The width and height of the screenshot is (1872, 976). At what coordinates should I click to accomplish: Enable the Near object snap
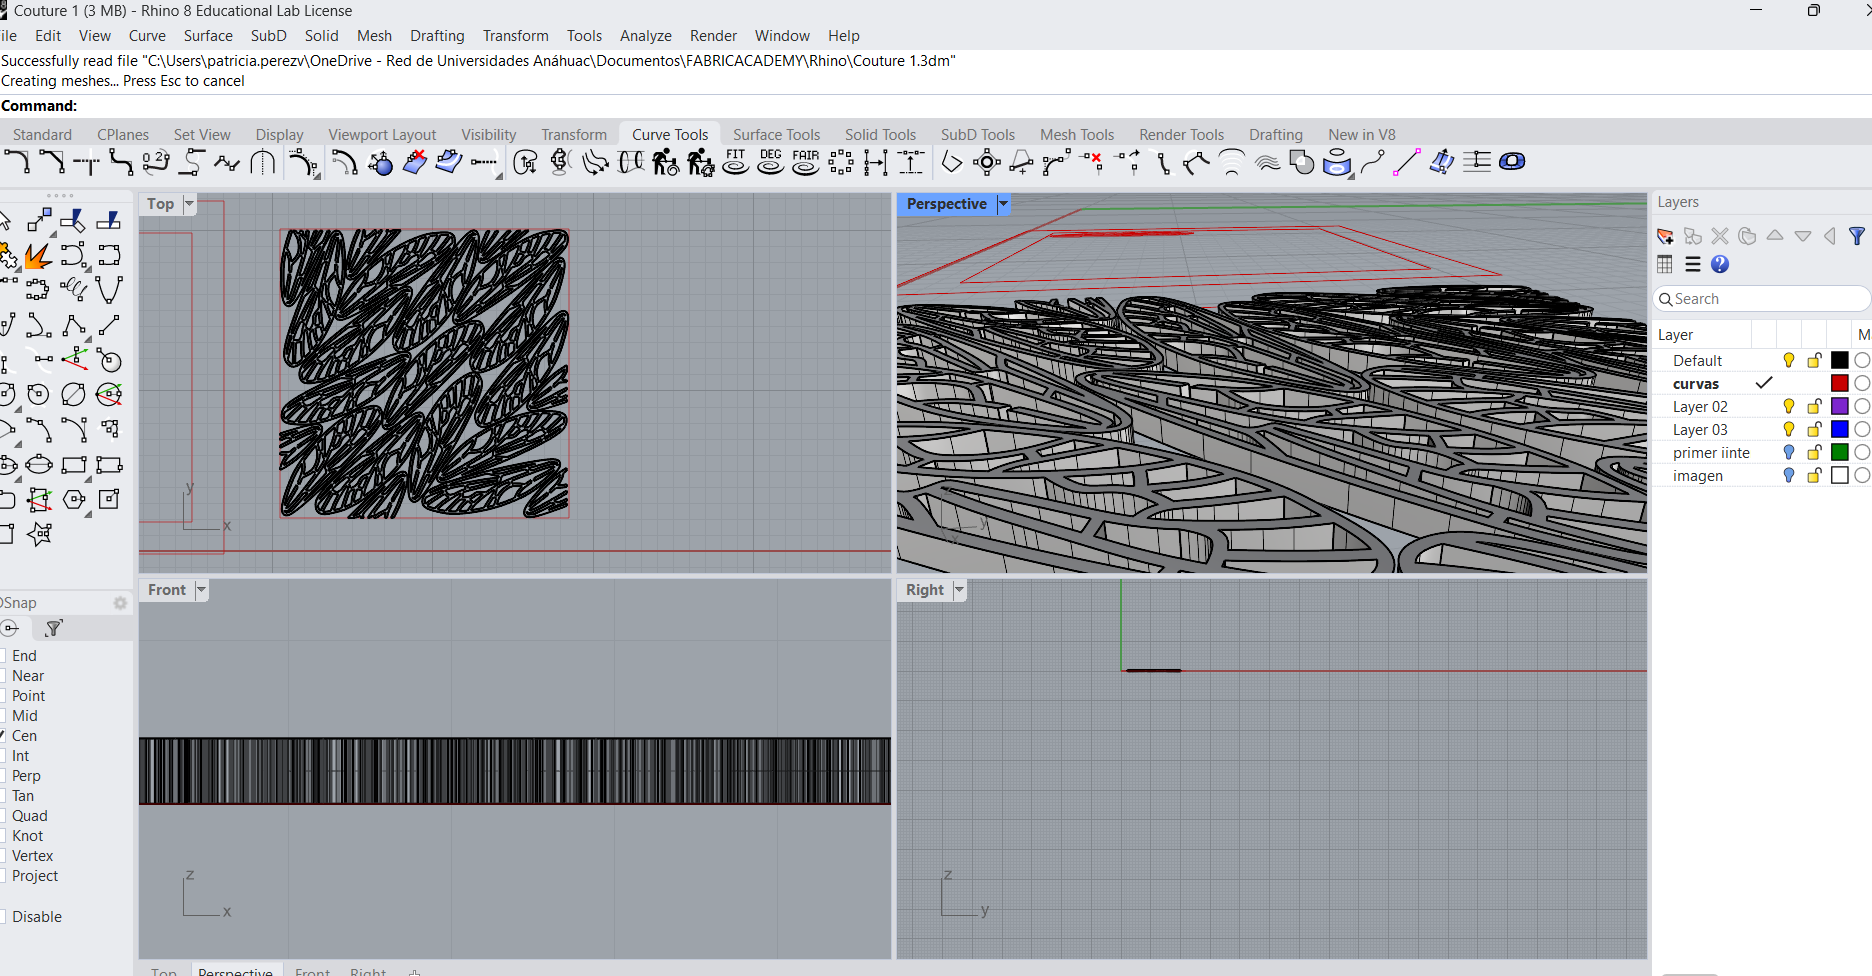click(x=3, y=676)
